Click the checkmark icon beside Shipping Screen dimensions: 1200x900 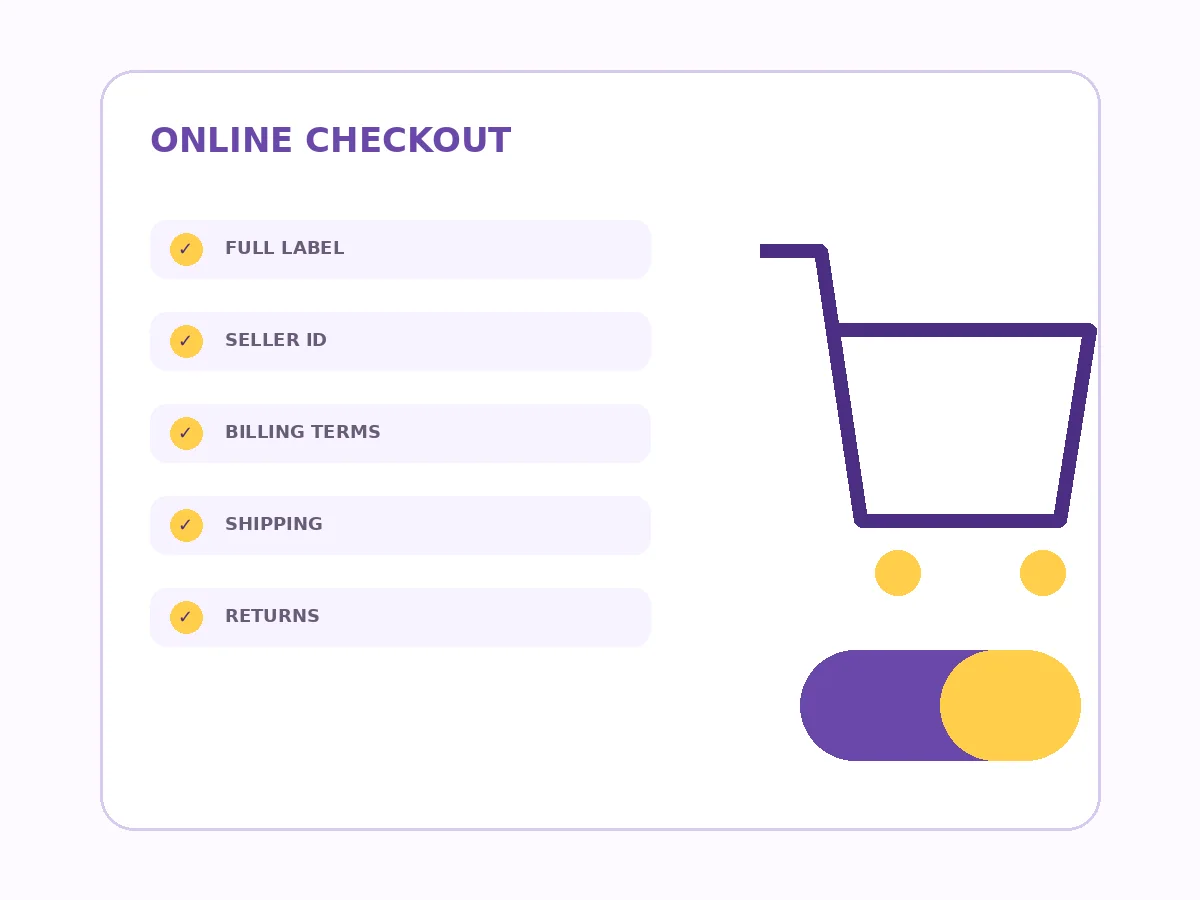point(186,525)
